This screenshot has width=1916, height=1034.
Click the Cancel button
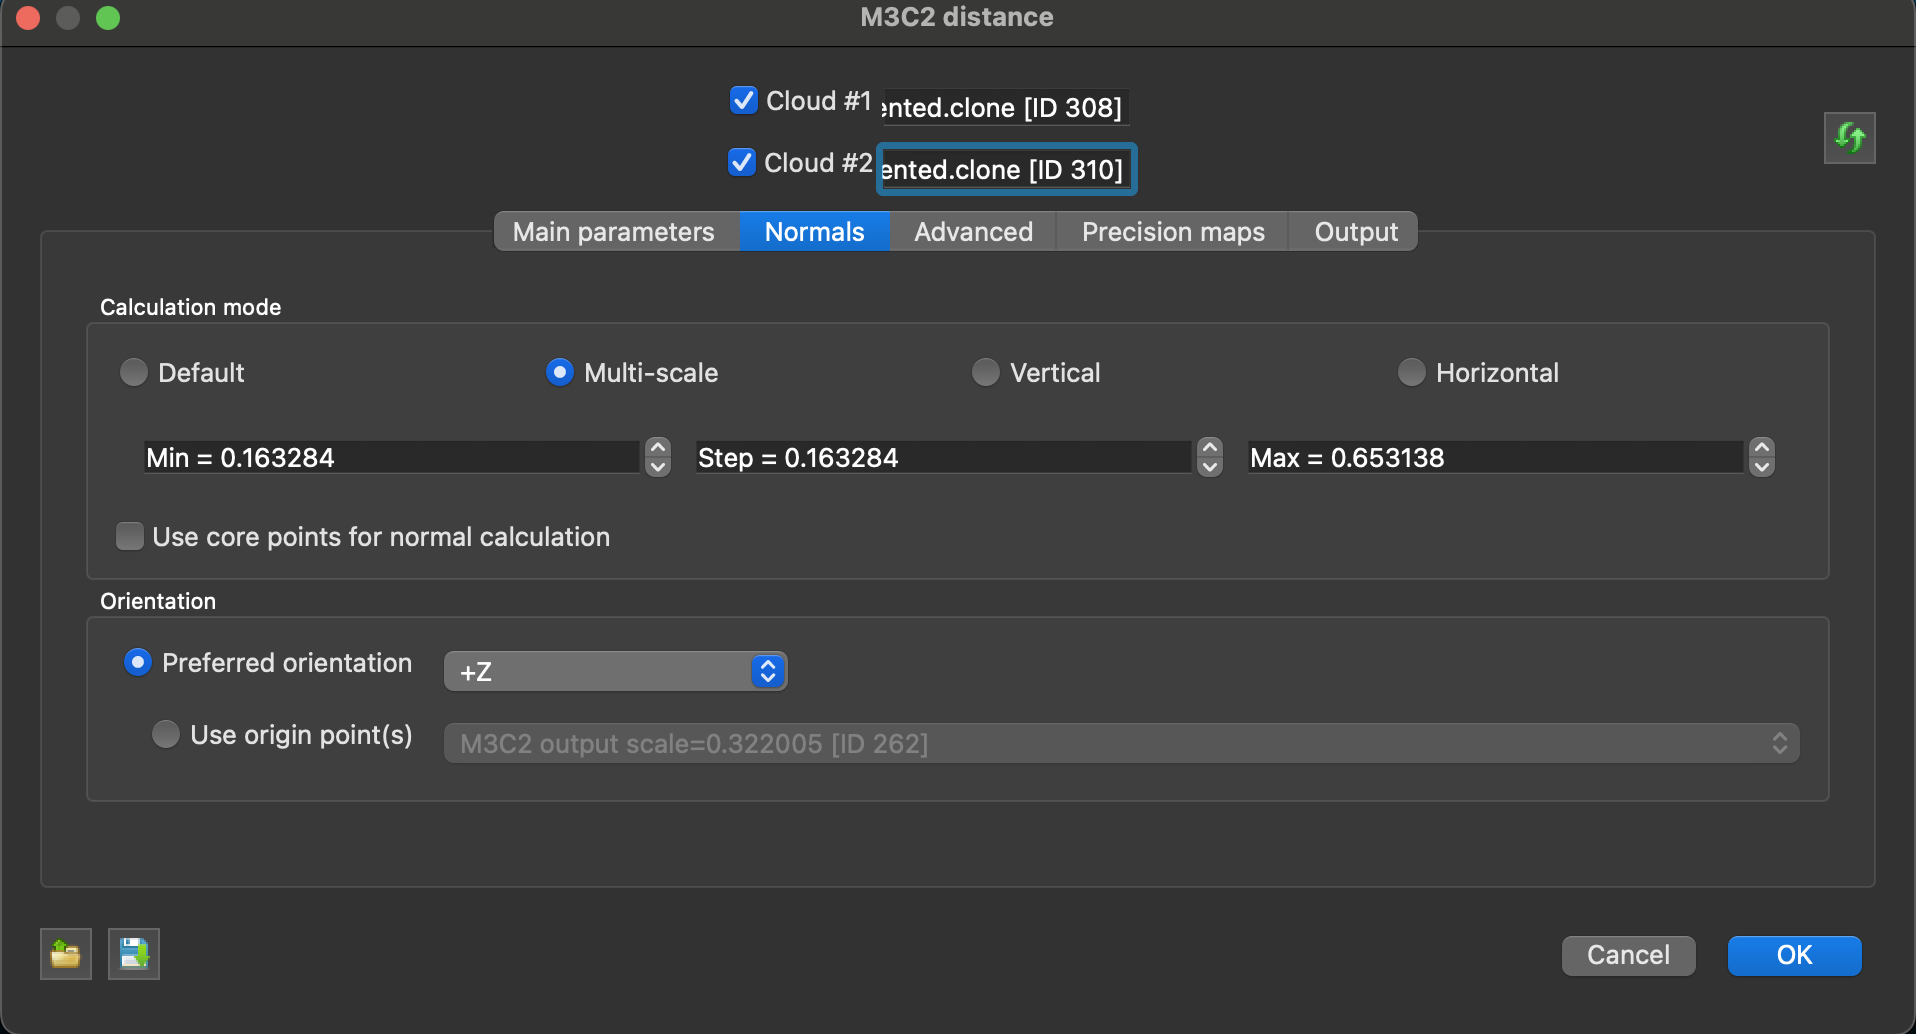[1628, 955]
